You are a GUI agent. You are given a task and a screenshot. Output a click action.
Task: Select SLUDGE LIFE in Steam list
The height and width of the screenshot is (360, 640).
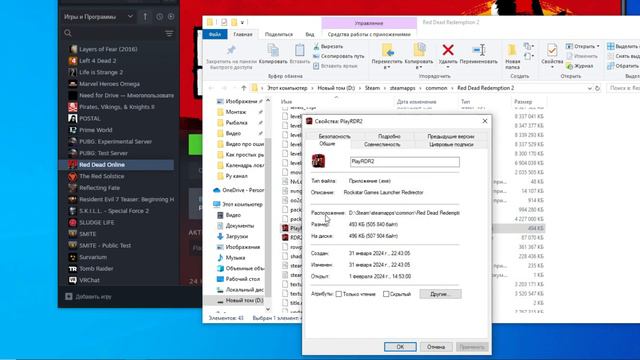(97, 223)
